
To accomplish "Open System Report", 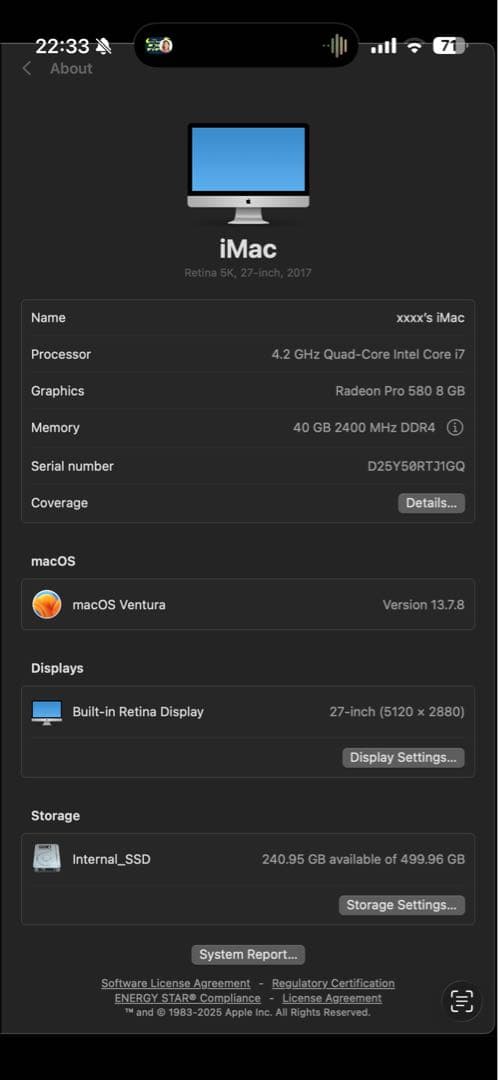I will (248, 955).
